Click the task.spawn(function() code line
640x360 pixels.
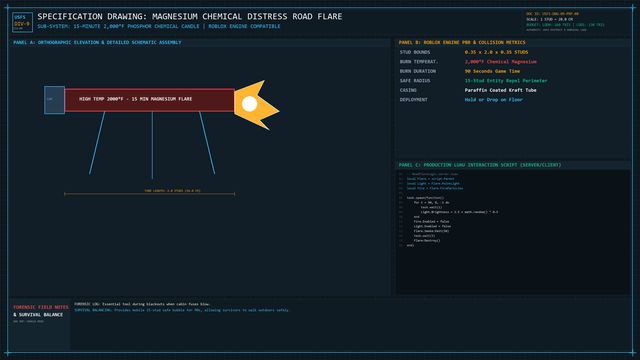click(x=425, y=198)
